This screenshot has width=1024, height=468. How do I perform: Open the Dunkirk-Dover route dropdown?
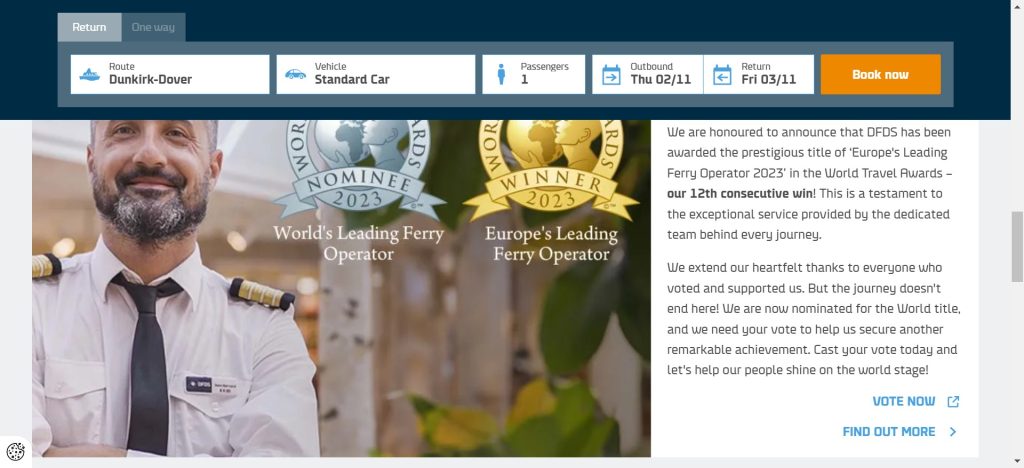[180, 74]
